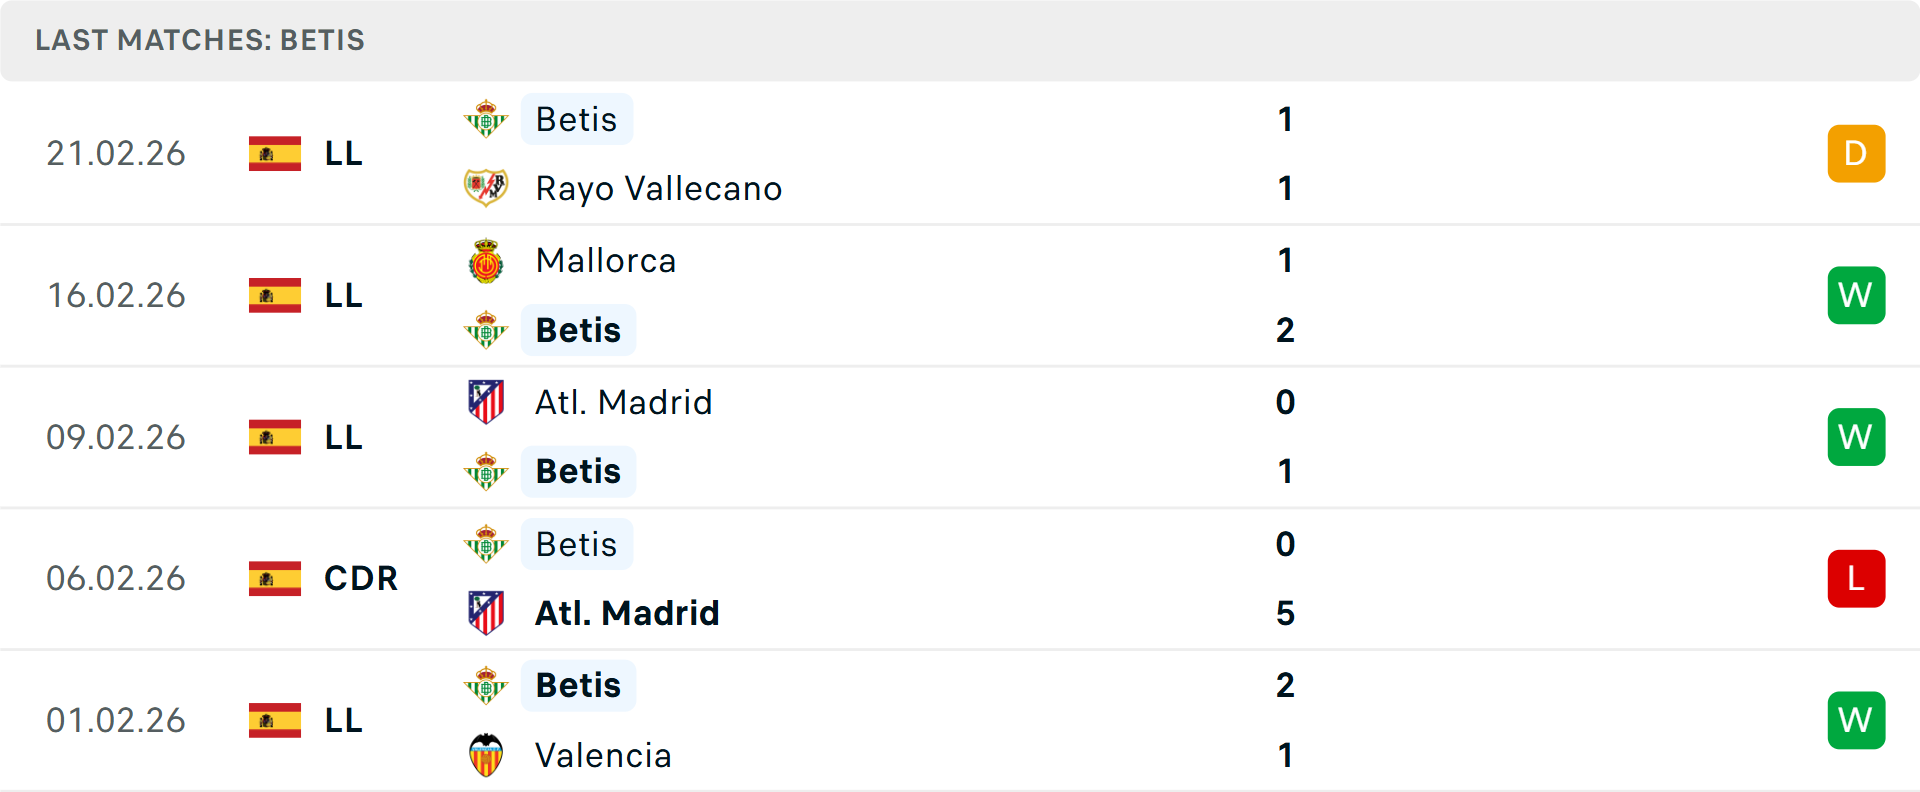Click the Last Matches: Betis header
Image resolution: width=1920 pixels, height=792 pixels.
(x=200, y=40)
